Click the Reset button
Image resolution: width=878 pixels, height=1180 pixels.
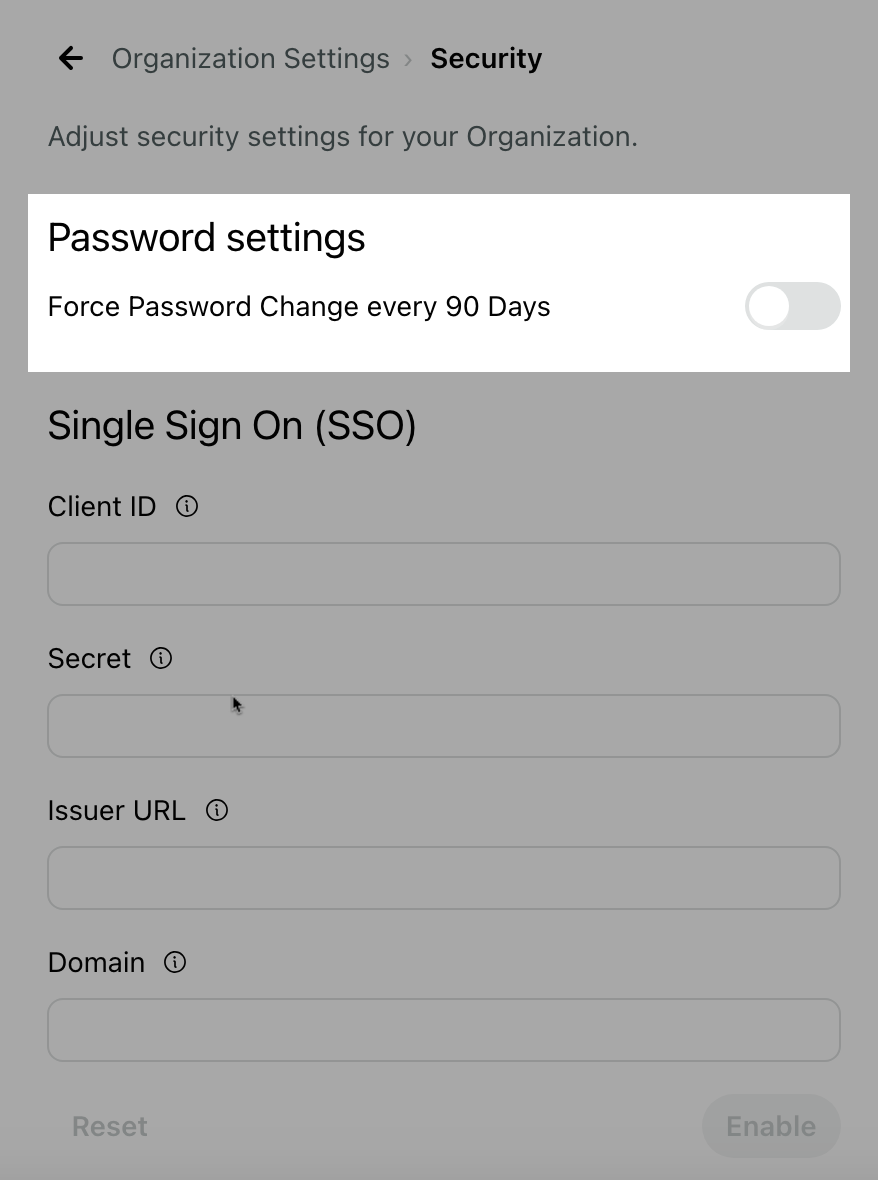pos(110,1127)
